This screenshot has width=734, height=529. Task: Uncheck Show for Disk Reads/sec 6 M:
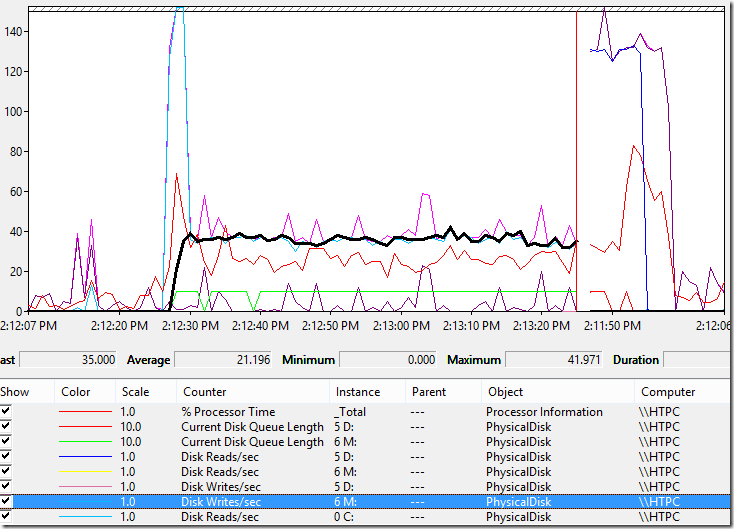click(x=6, y=471)
